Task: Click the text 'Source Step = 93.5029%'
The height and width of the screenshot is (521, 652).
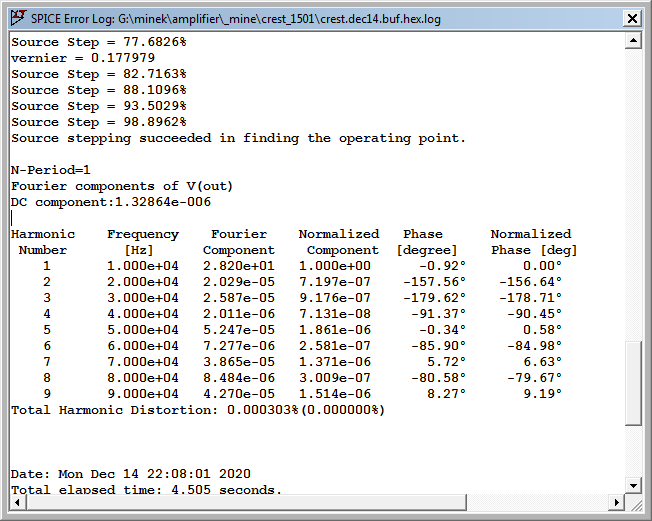Action: [99, 106]
